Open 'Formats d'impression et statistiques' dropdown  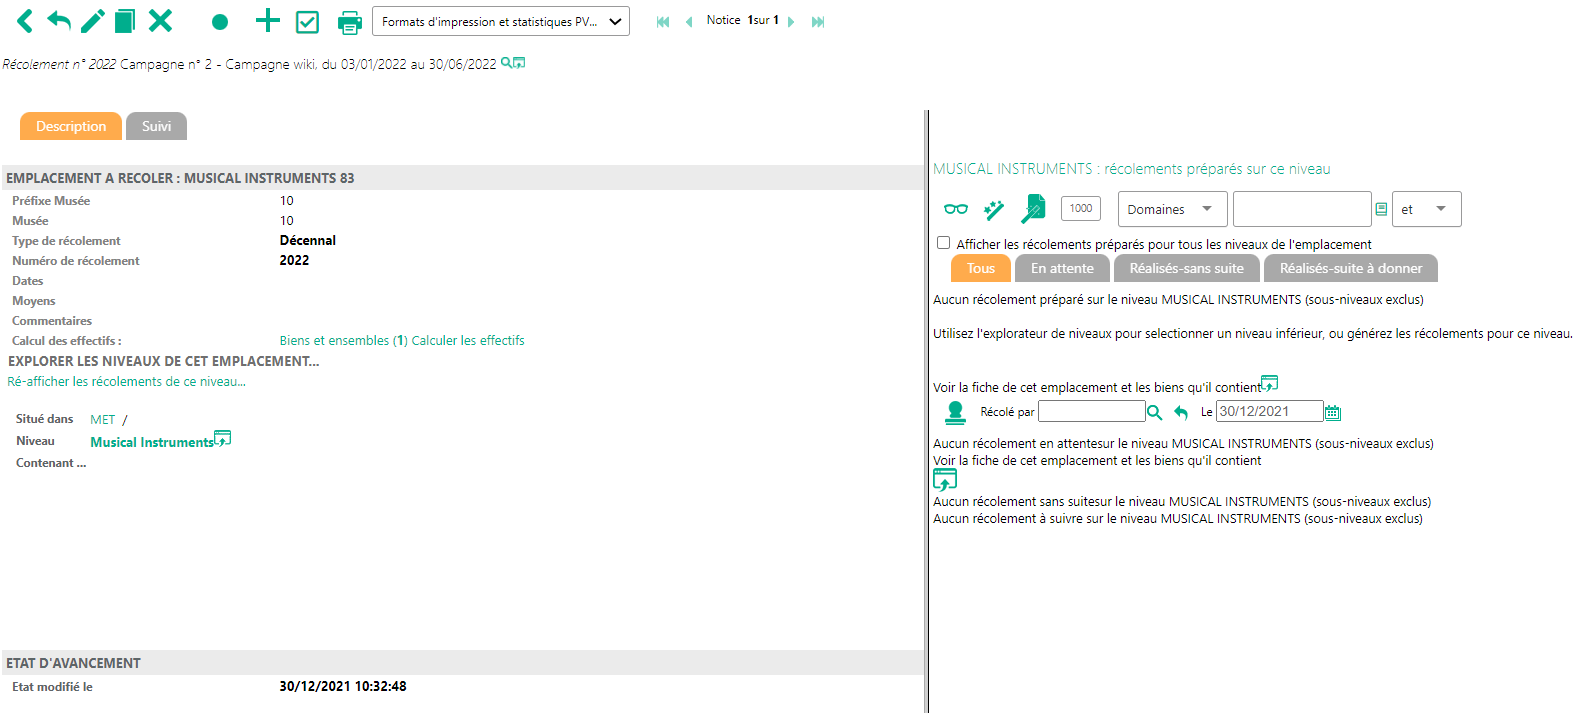(500, 21)
